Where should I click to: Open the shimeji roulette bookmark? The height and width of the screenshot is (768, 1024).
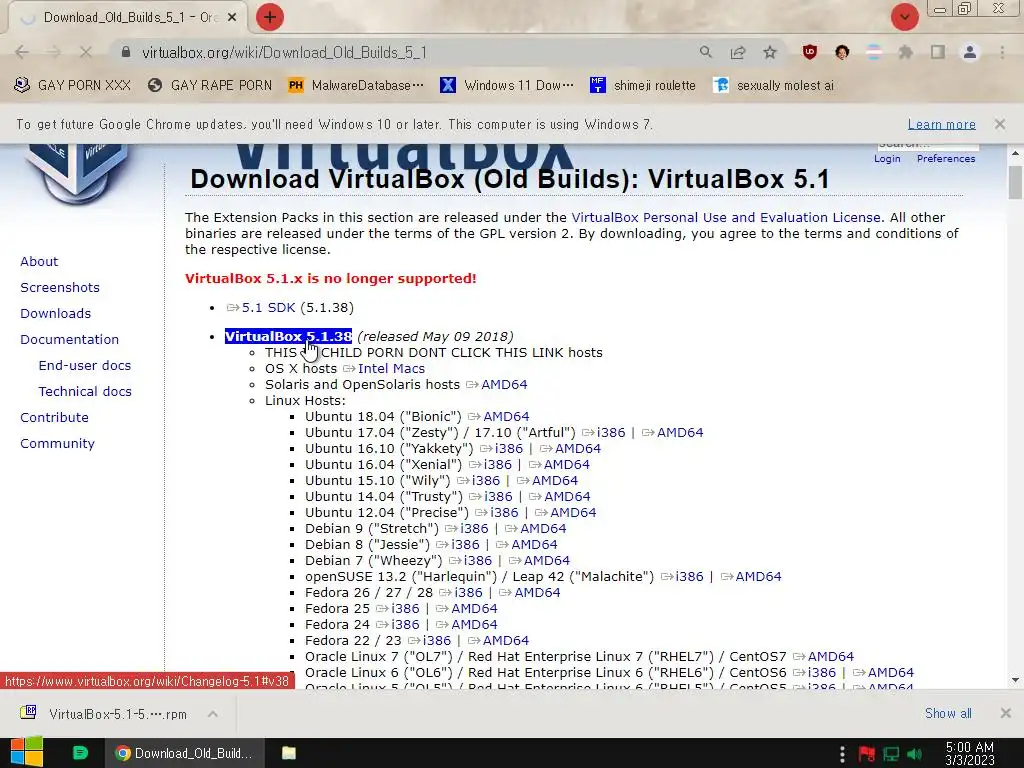pos(643,85)
